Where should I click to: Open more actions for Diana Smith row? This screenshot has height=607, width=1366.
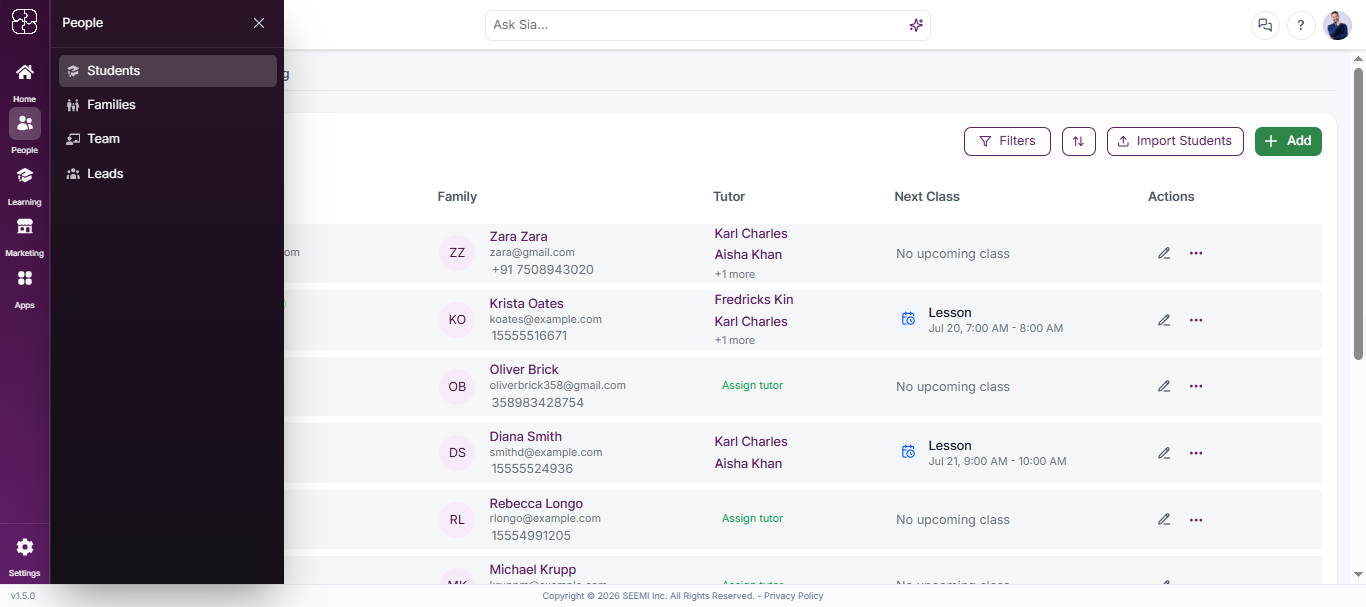click(1196, 453)
